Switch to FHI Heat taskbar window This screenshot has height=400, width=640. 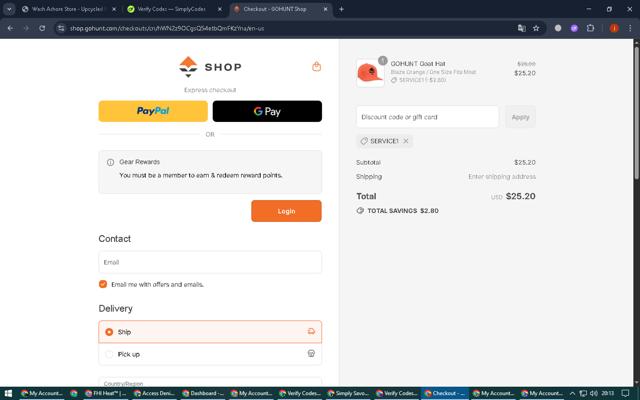pos(105,393)
